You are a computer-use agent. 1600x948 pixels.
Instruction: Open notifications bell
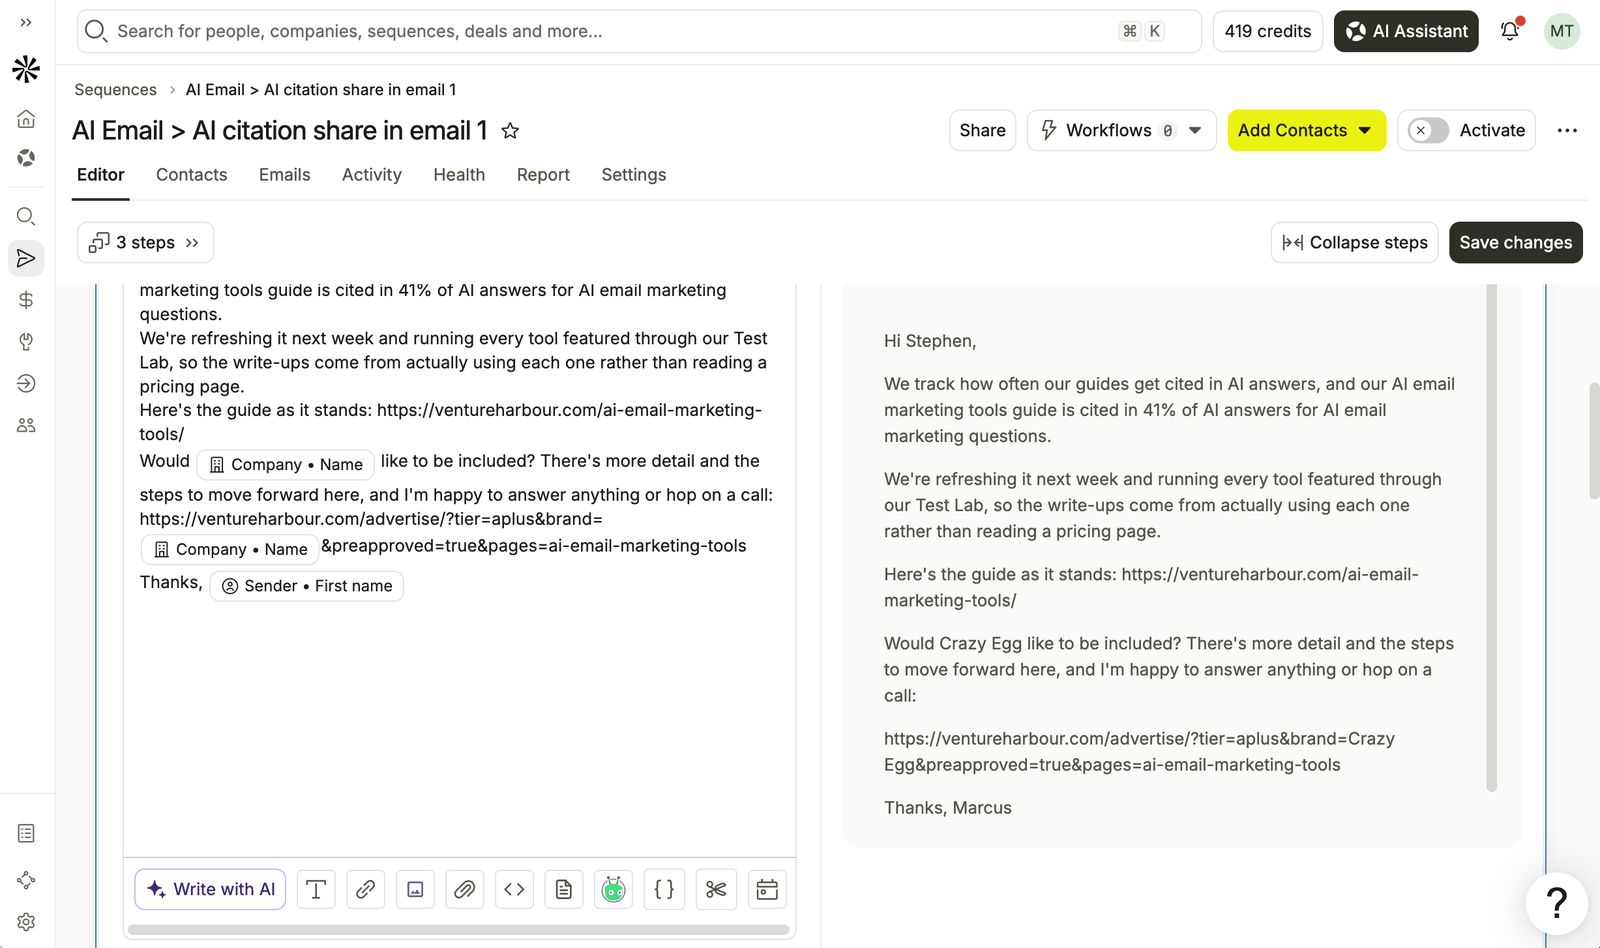tap(1510, 31)
